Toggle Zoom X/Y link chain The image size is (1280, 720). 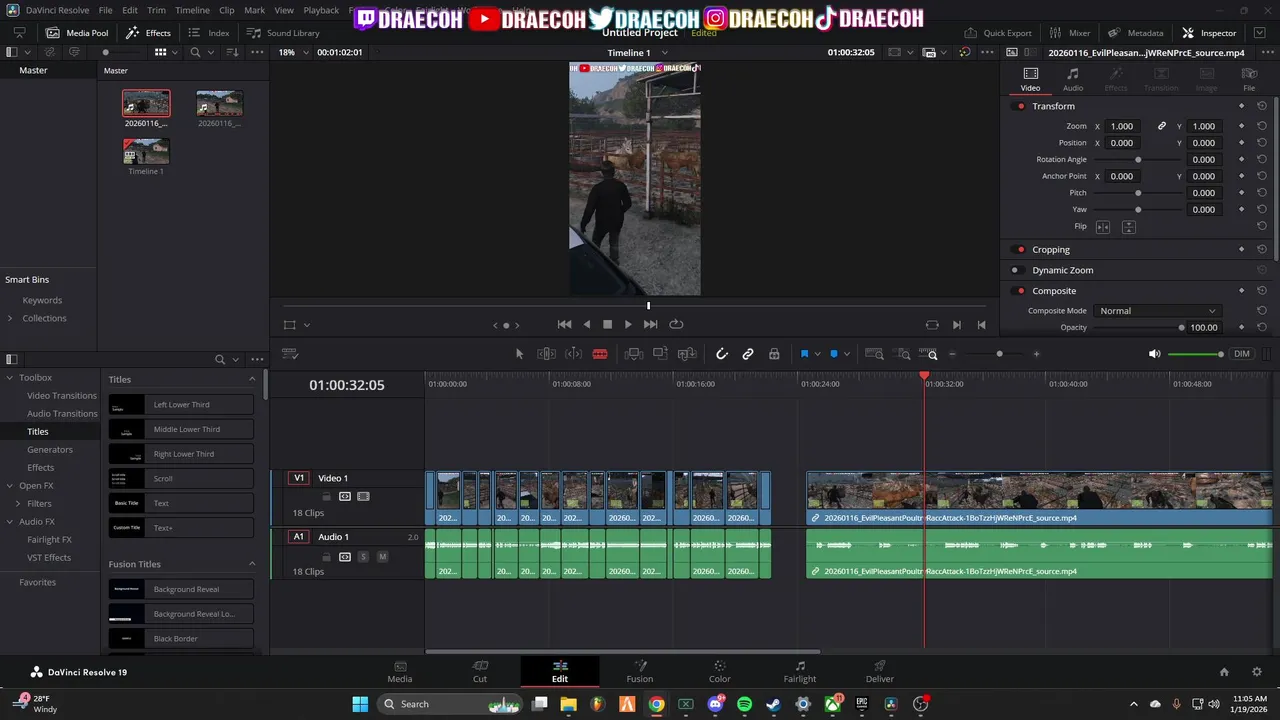(1162, 126)
